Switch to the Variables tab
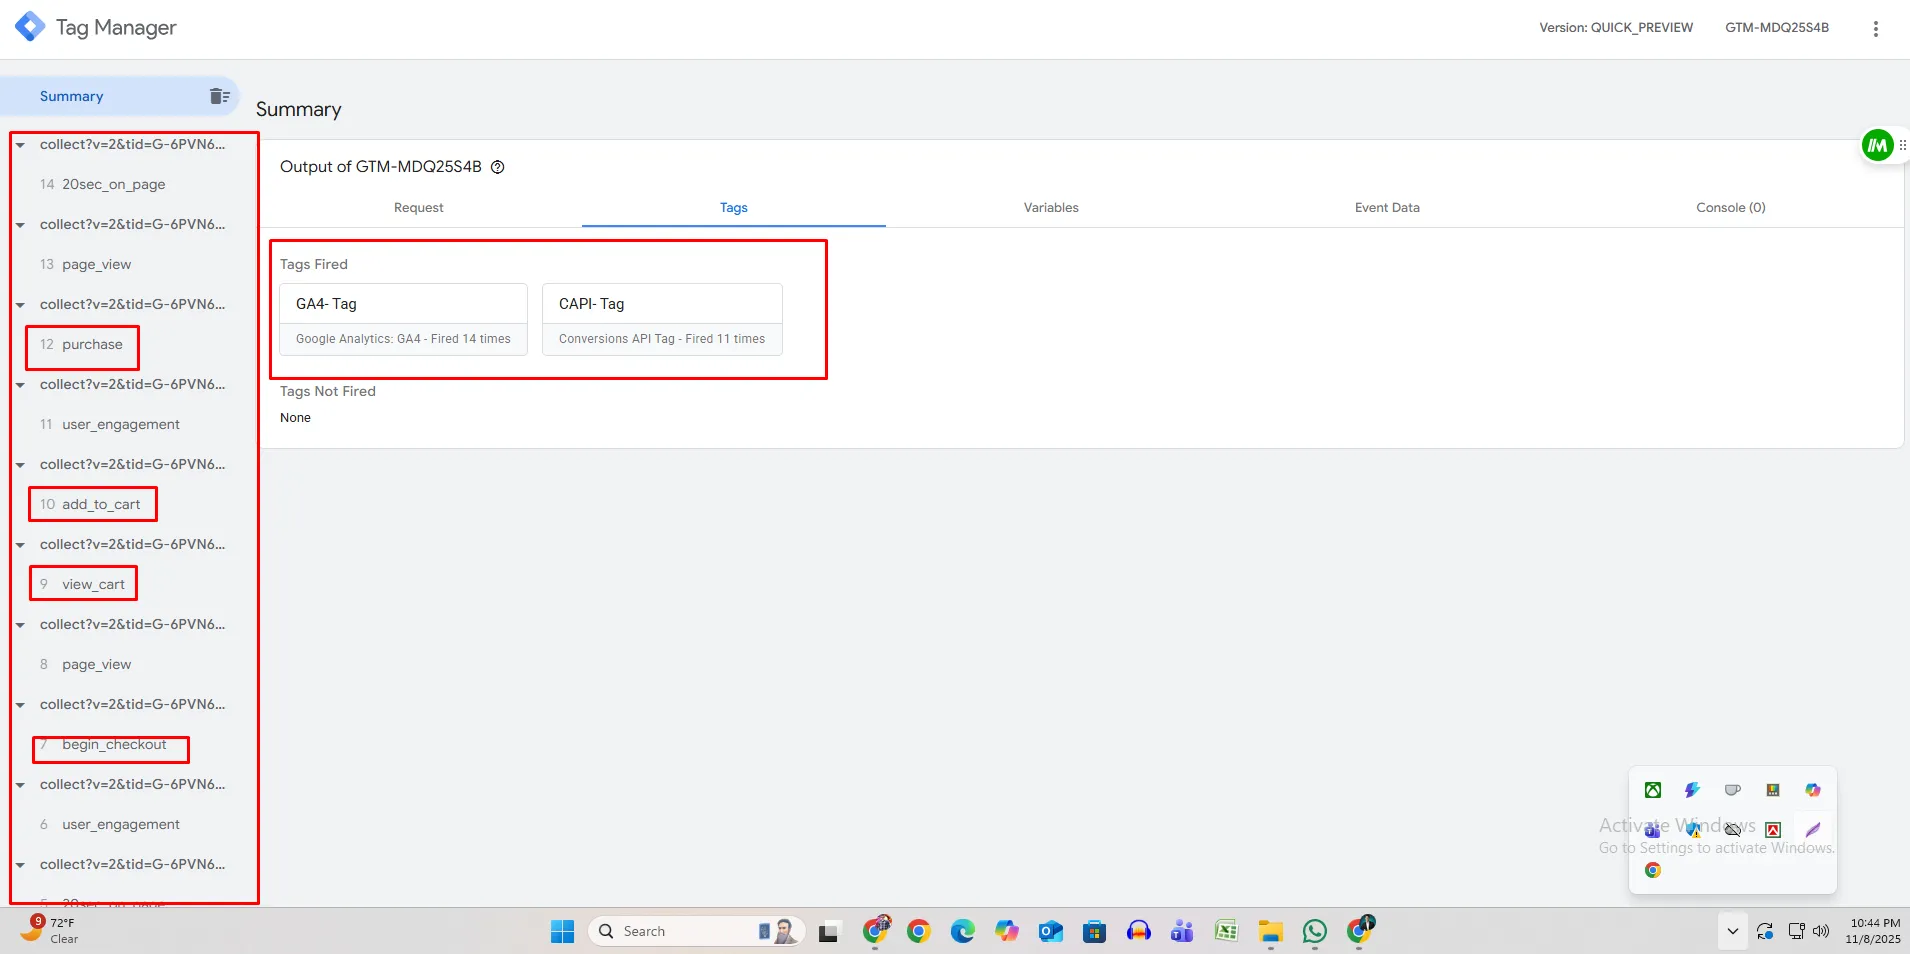Image resolution: width=1910 pixels, height=954 pixels. point(1050,208)
